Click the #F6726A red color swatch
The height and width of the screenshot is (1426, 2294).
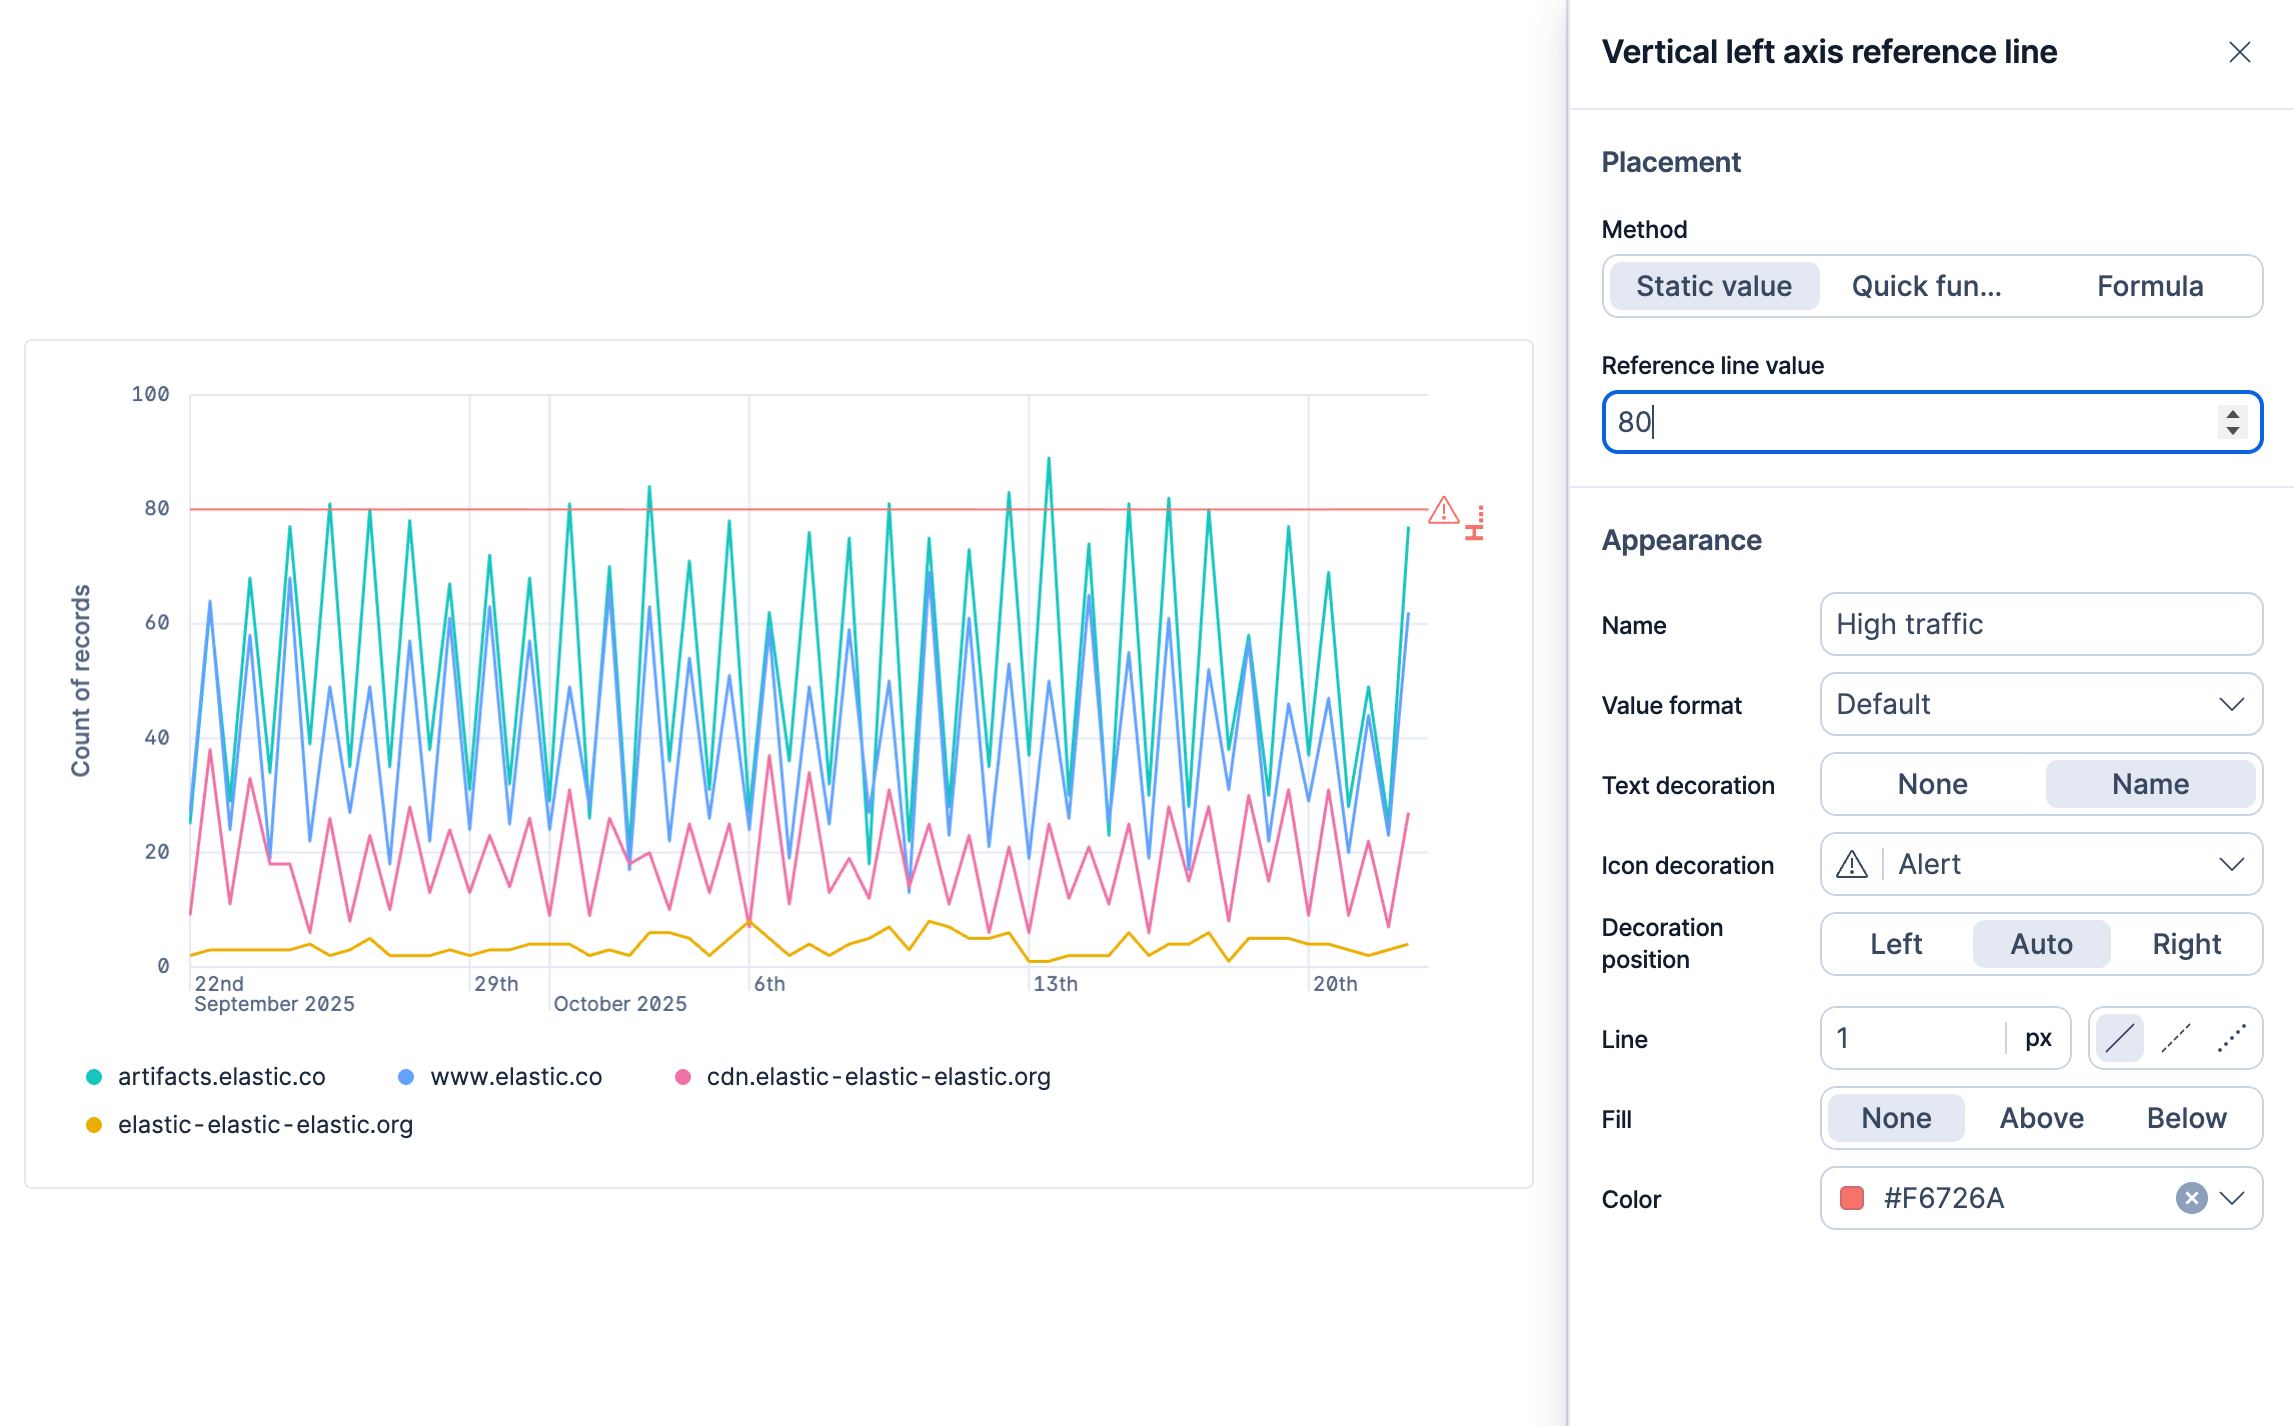[1852, 1198]
